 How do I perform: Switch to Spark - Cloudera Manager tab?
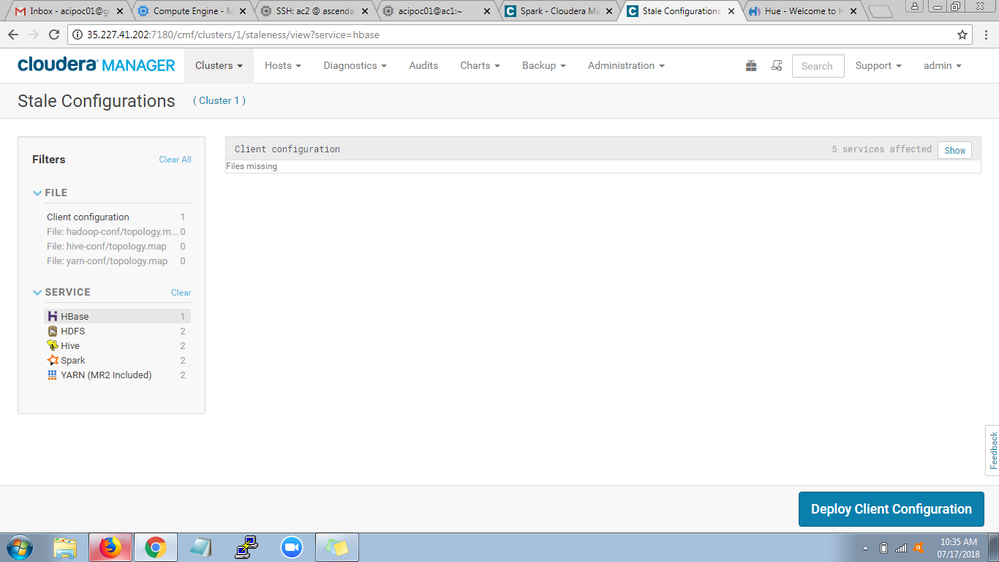tap(559, 11)
